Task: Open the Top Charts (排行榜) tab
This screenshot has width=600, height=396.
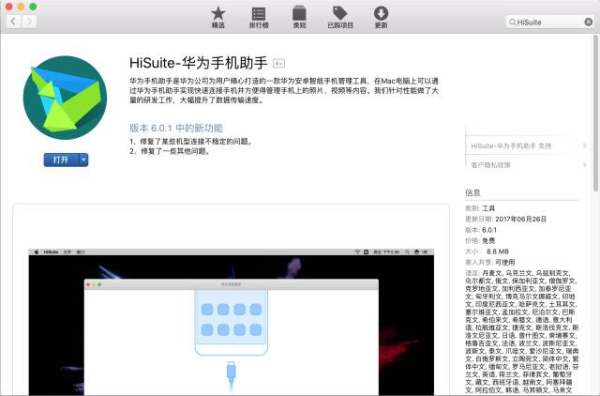Action: coord(259,17)
